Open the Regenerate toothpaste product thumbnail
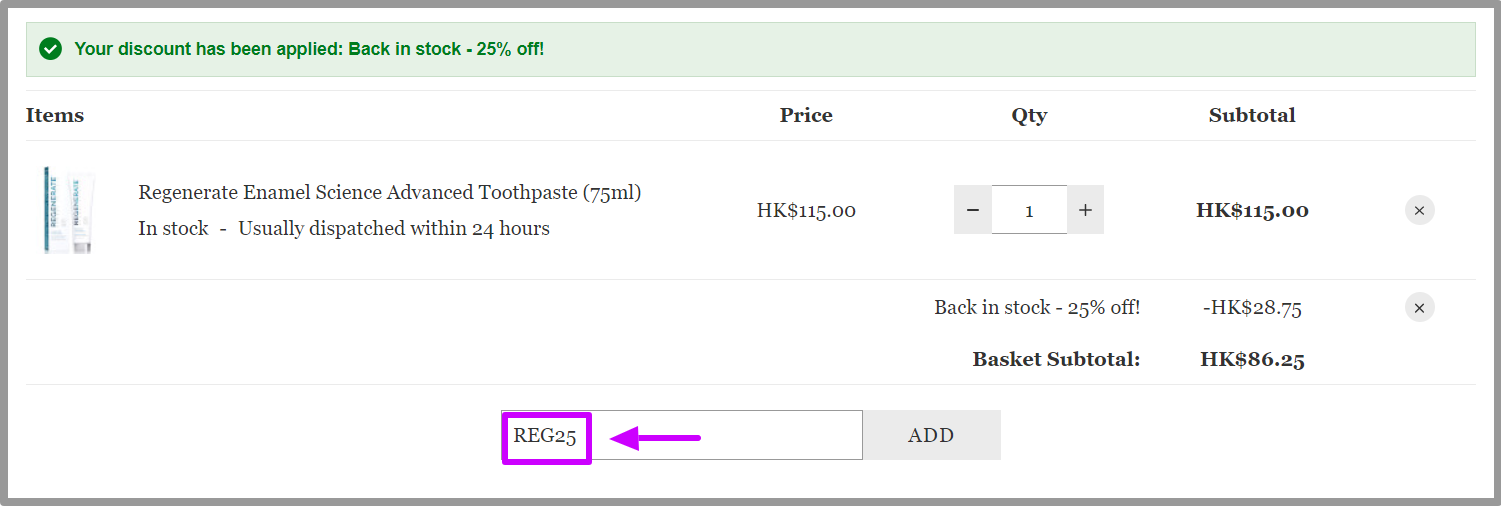Image resolution: width=1501 pixels, height=506 pixels. (69, 210)
